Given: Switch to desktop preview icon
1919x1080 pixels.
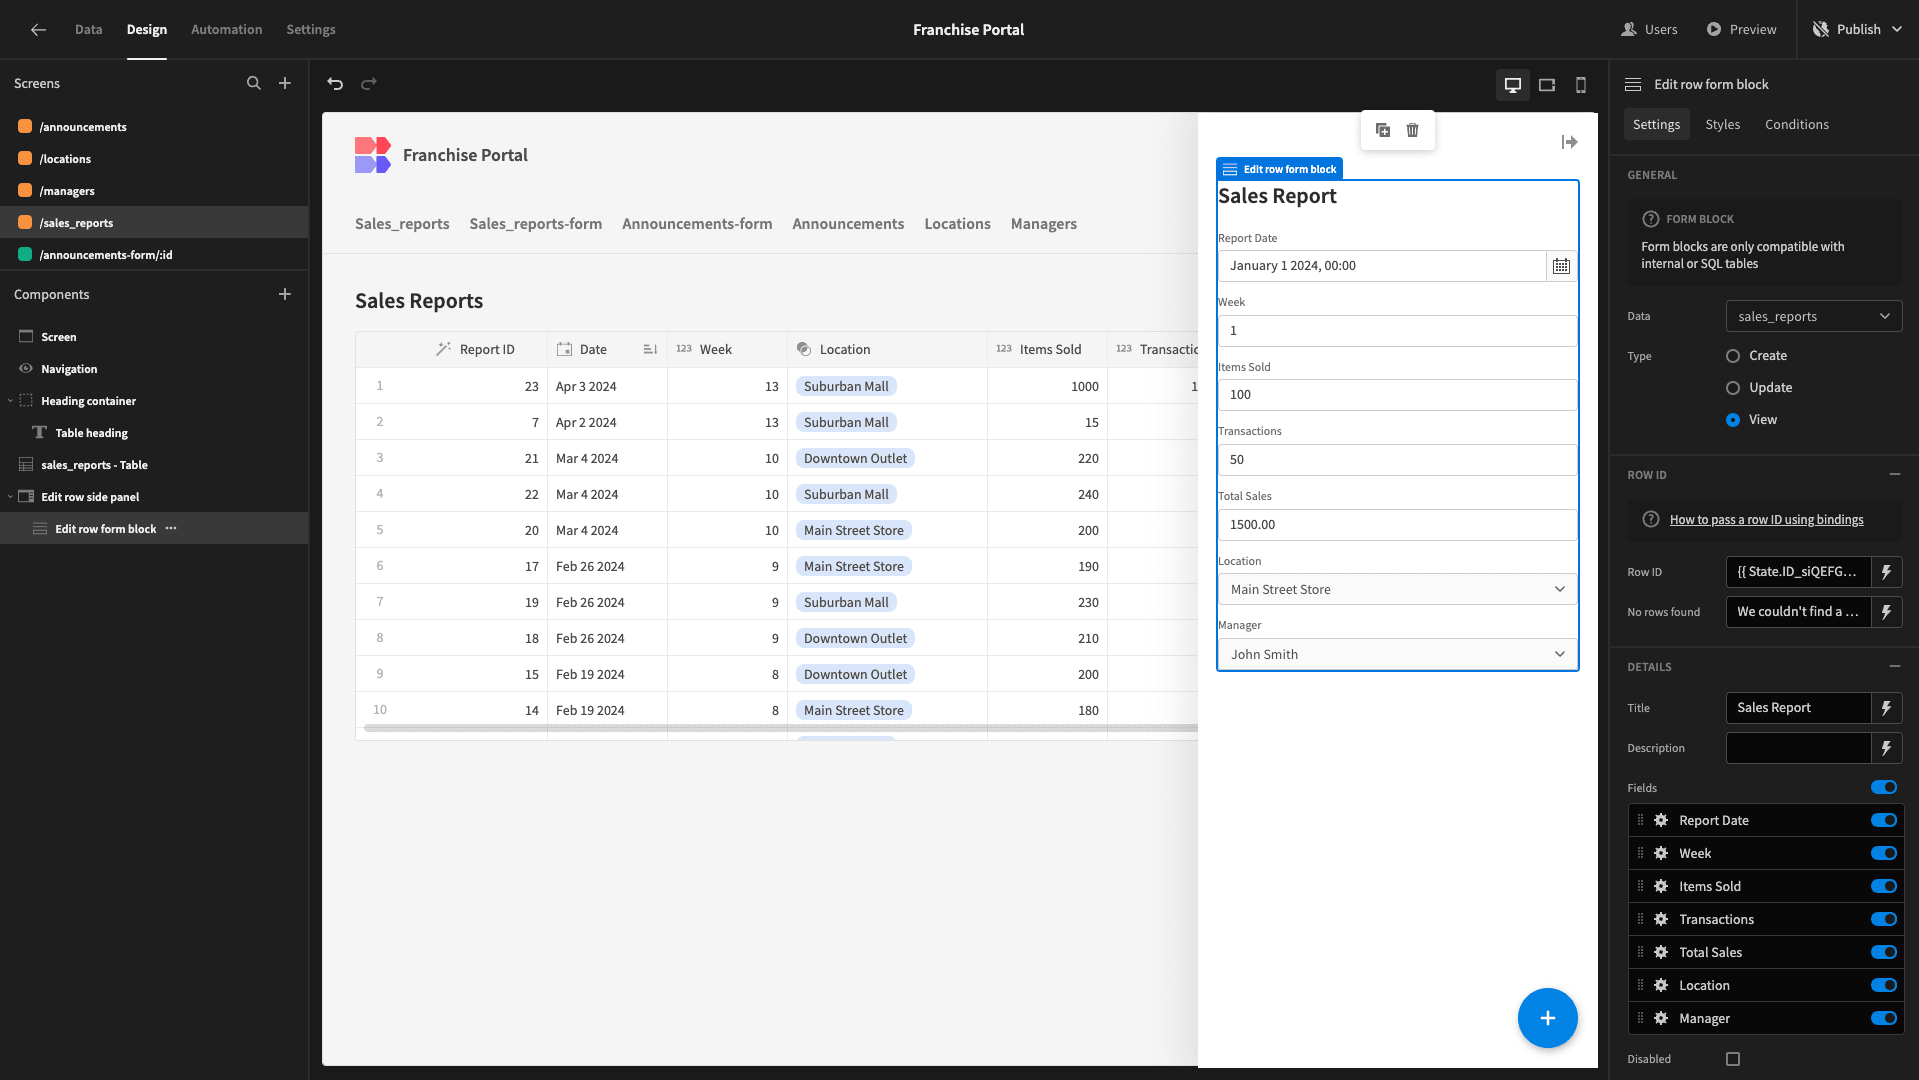Looking at the screenshot, I should click(1513, 85).
